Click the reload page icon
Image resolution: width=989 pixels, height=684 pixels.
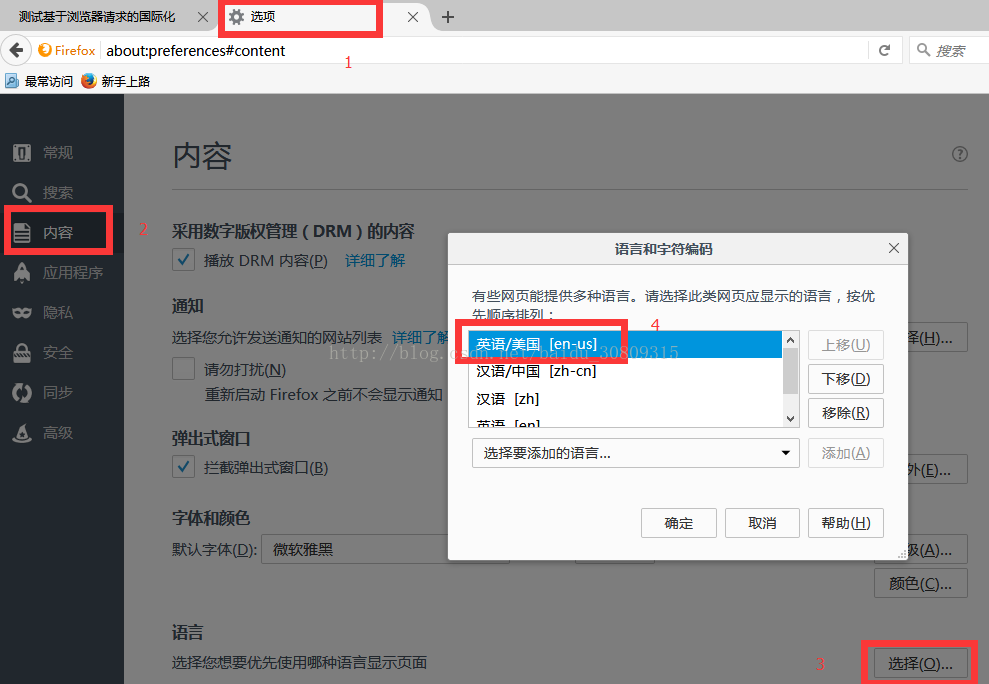884,50
